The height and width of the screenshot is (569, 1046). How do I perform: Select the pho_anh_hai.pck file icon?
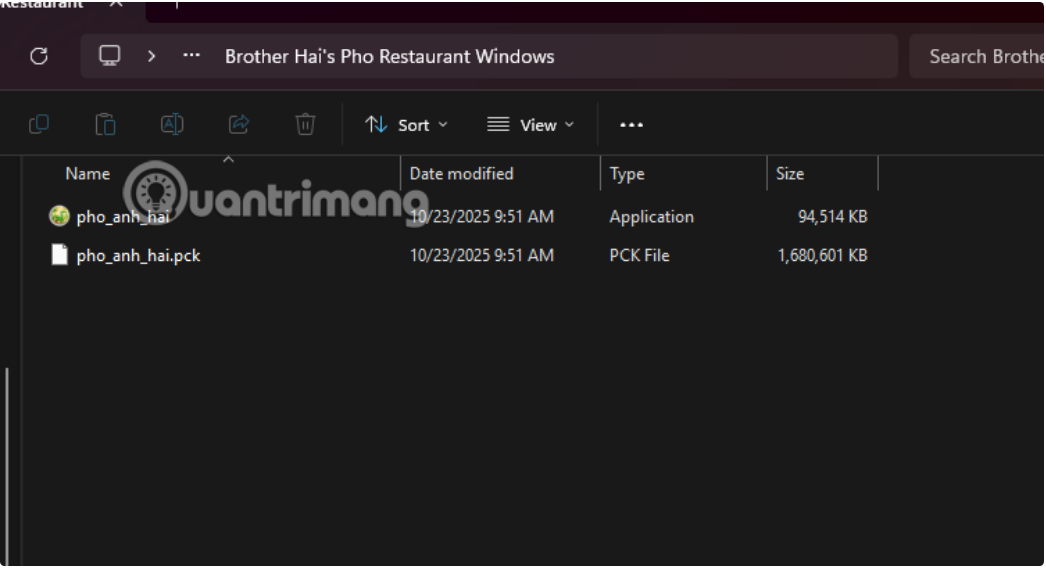coord(60,255)
